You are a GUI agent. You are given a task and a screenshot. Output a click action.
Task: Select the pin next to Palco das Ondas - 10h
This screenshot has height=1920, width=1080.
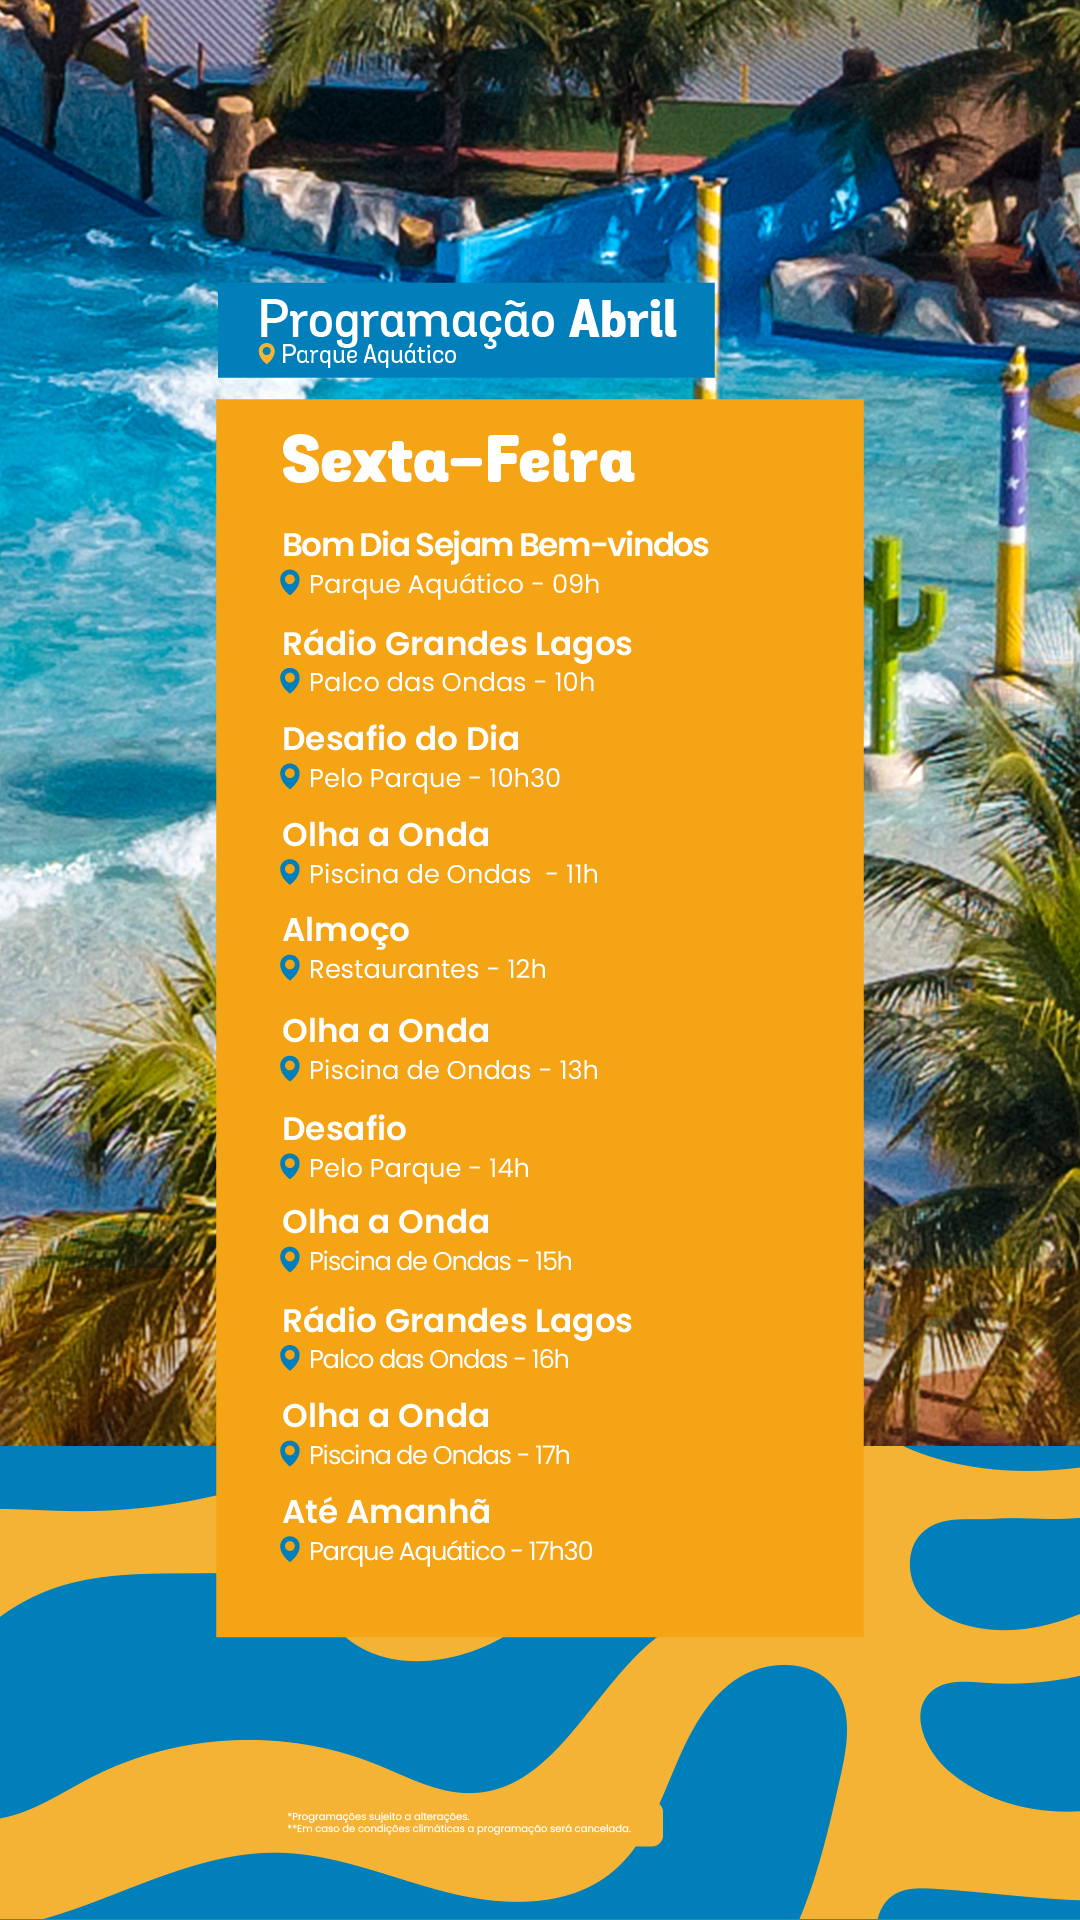click(x=290, y=680)
